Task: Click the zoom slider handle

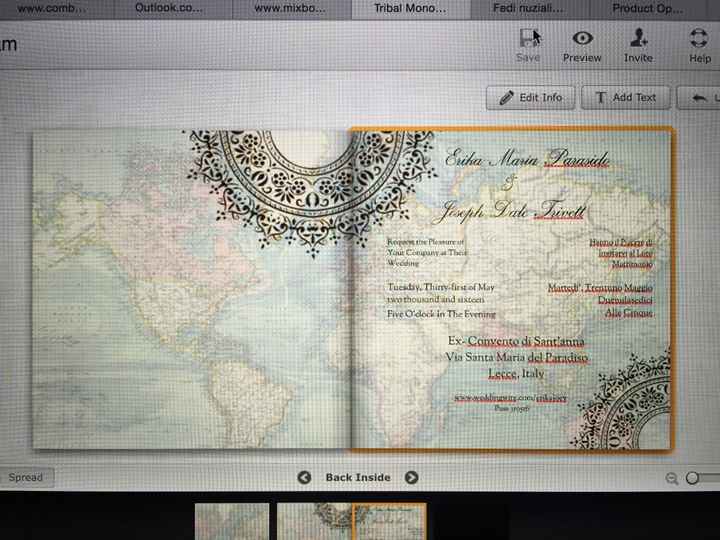Action: 693,479
